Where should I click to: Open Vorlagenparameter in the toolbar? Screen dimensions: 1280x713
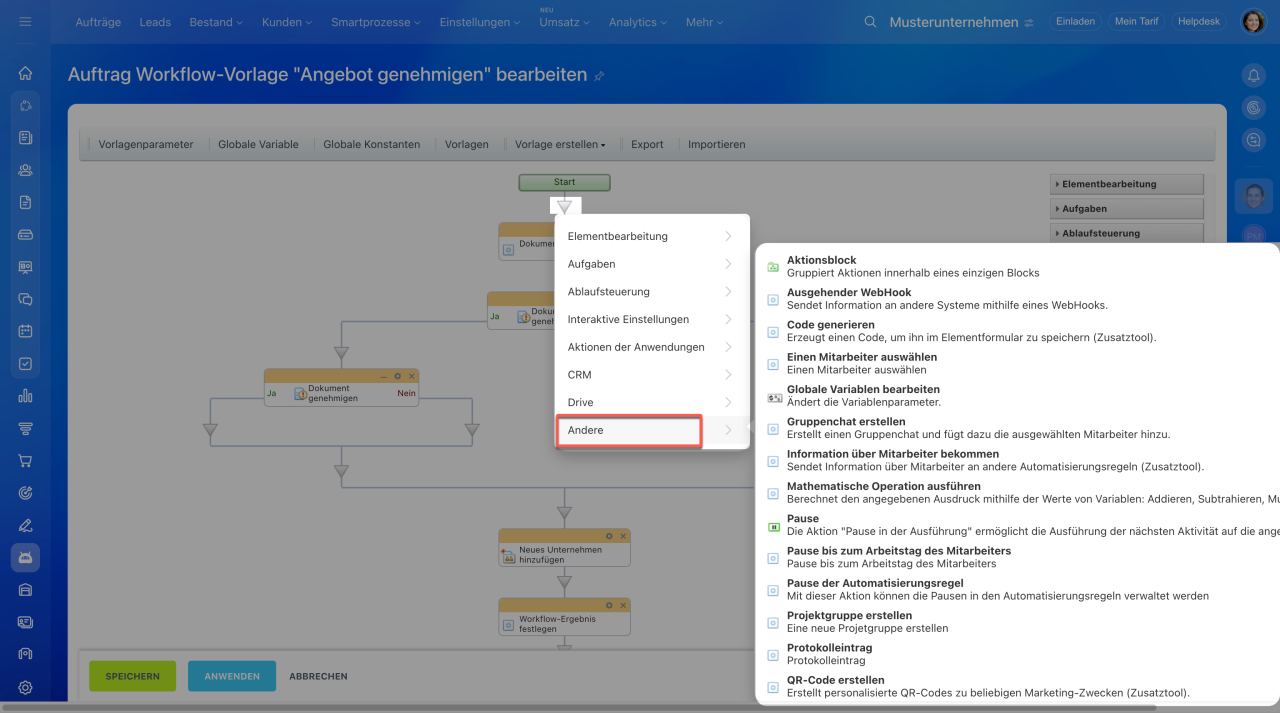pyautogui.click(x=146, y=144)
